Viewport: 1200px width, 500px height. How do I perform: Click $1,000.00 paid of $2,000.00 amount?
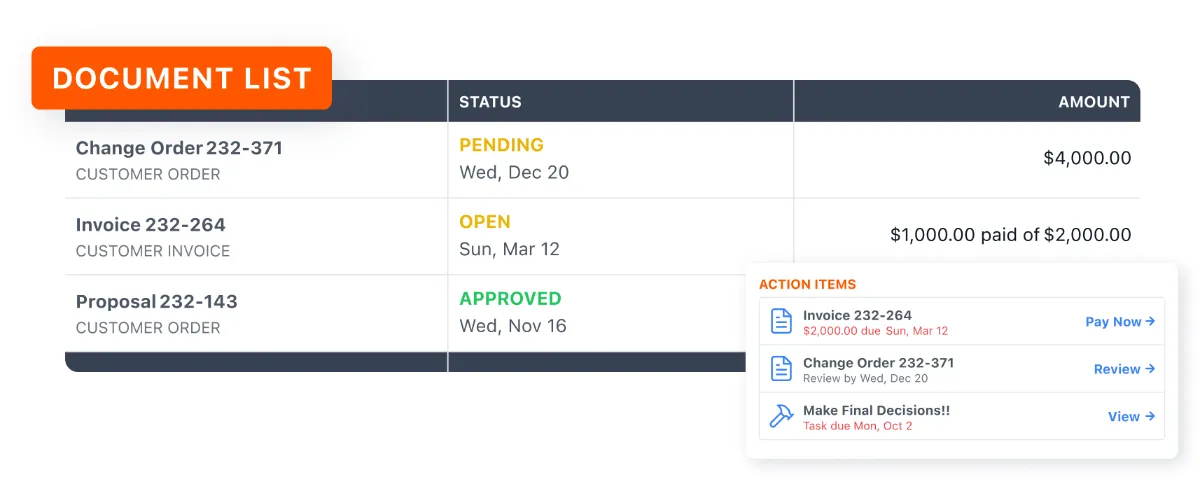(1011, 235)
